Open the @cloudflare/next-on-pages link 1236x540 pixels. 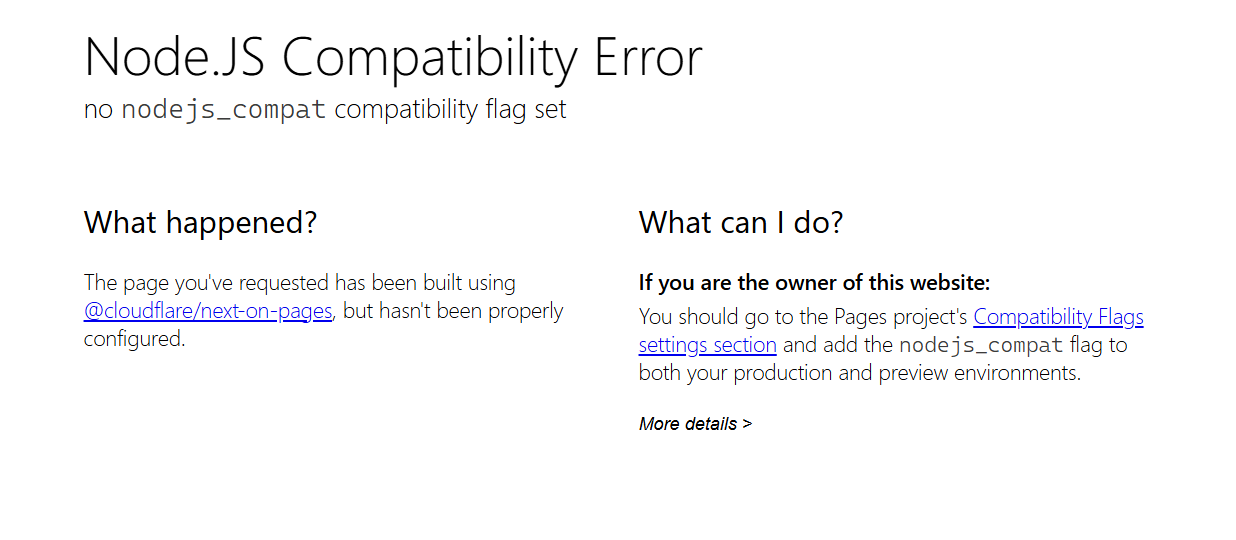click(x=208, y=311)
